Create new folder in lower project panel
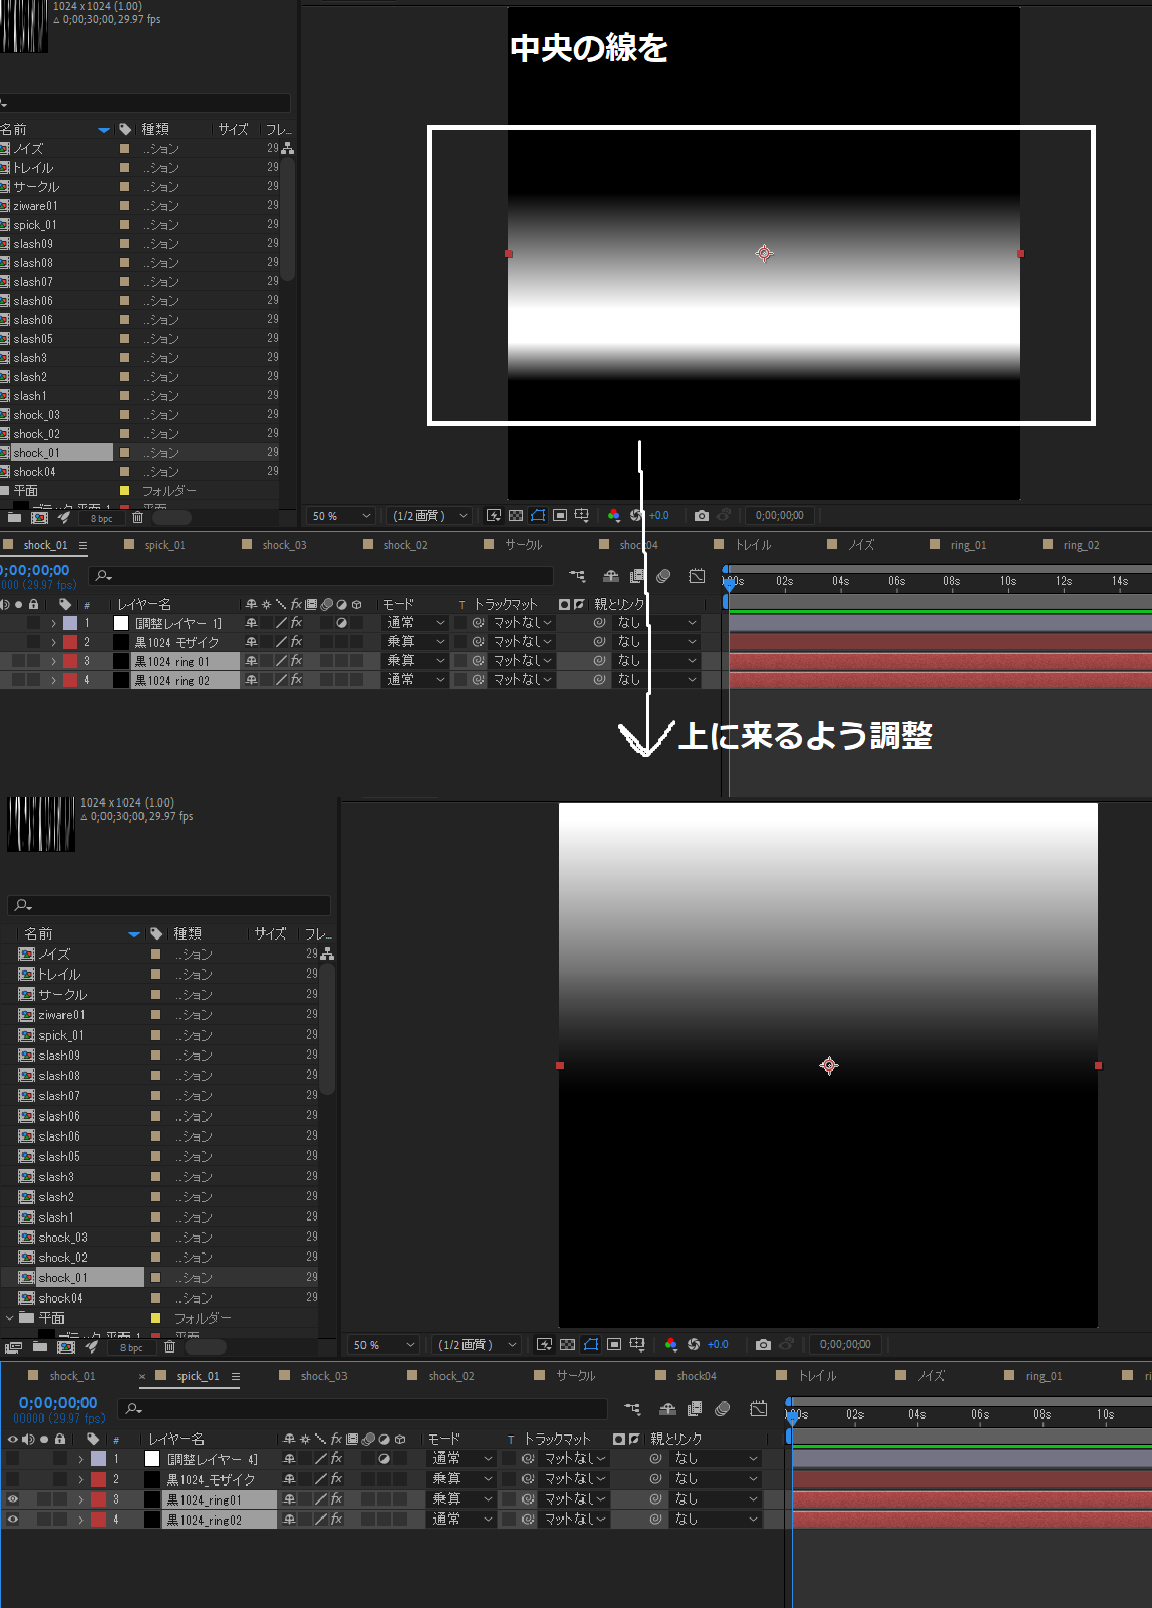This screenshot has height=1608, width=1152. point(40,1347)
